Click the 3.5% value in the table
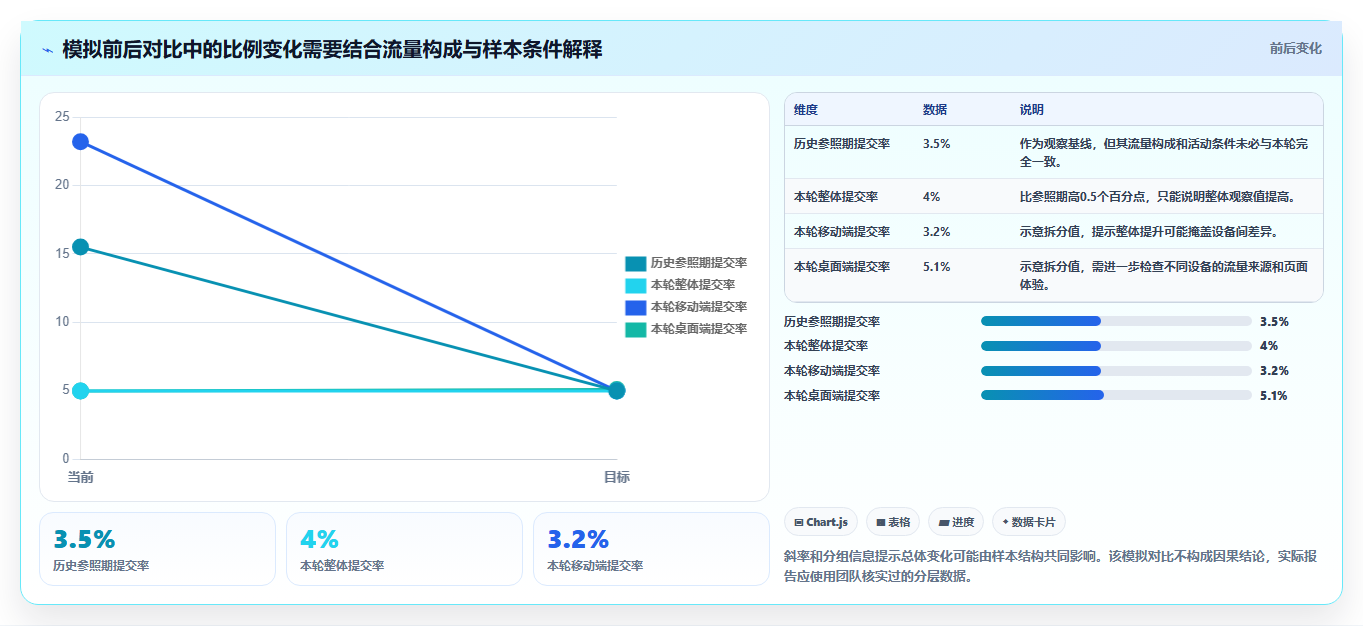Screen dimensions: 1363x626 click(937, 144)
